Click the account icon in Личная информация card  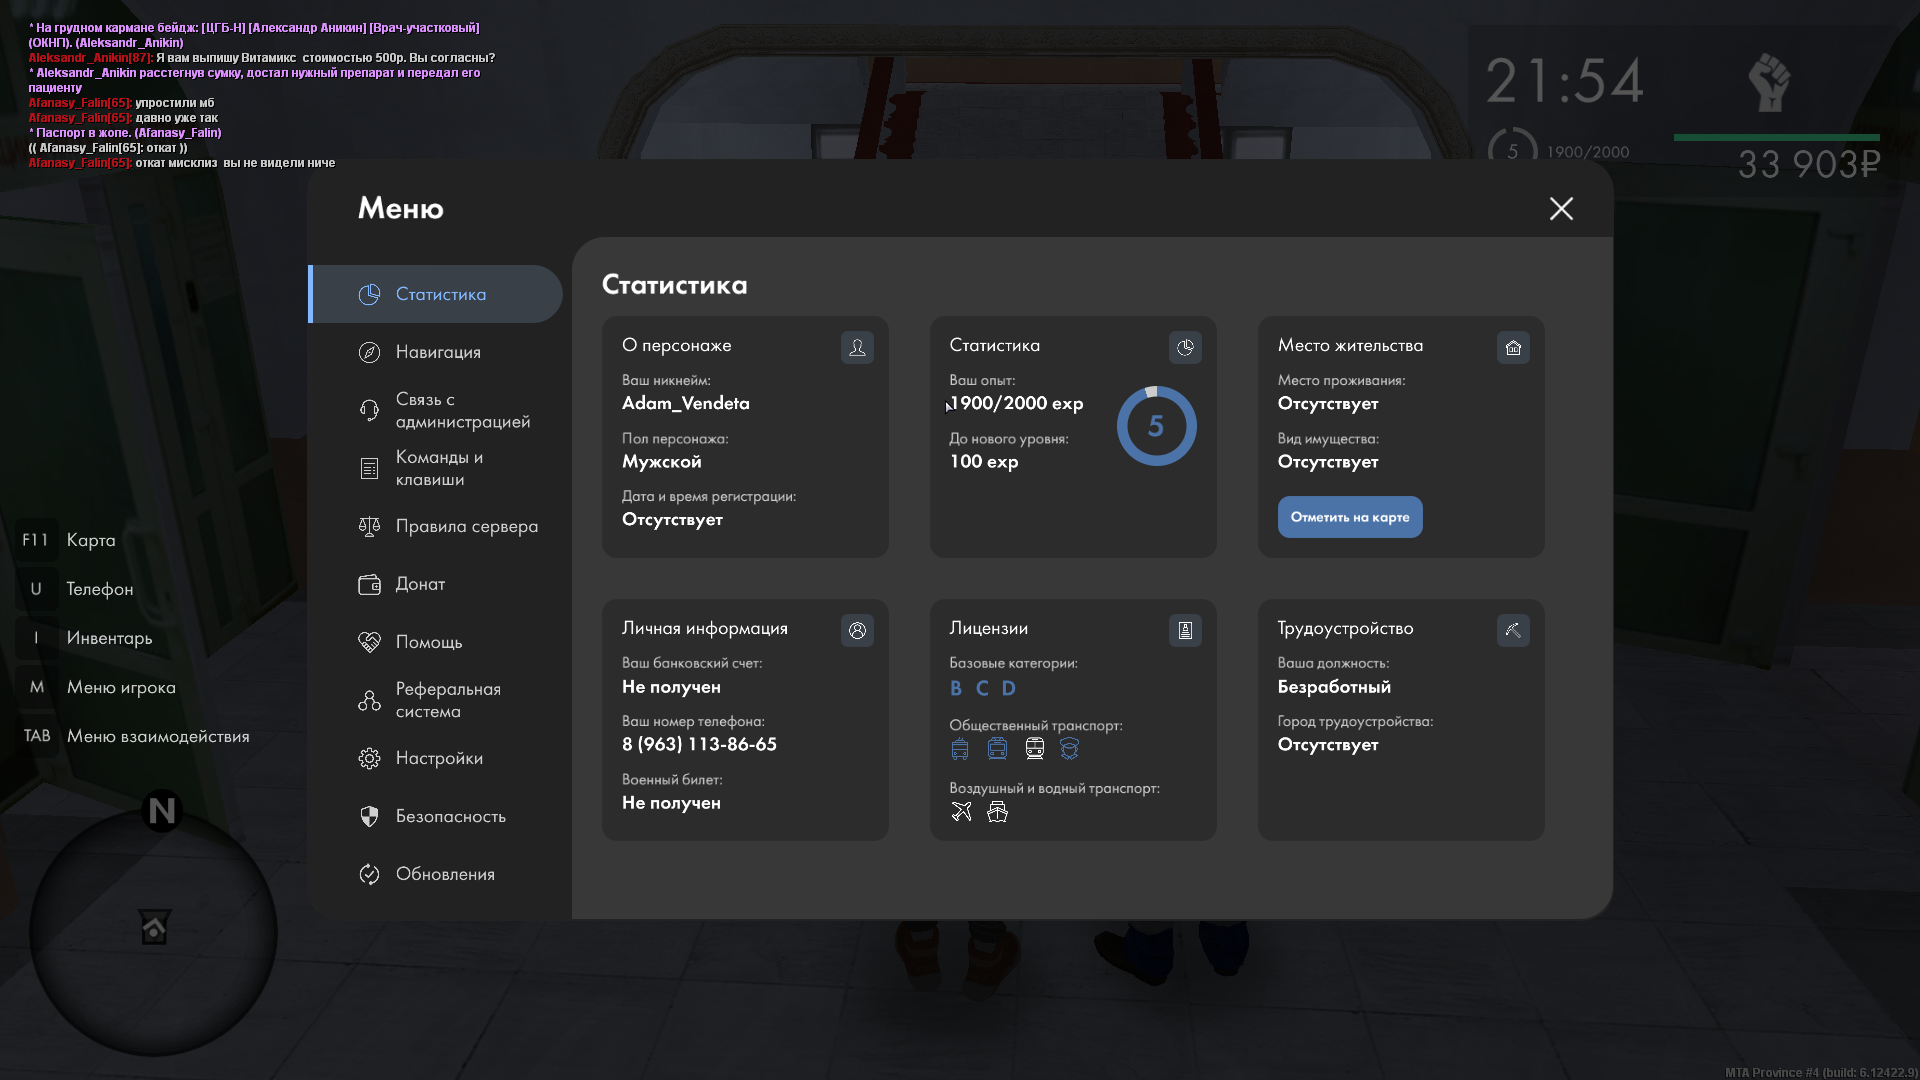pyautogui.click(x=857, y=630)
